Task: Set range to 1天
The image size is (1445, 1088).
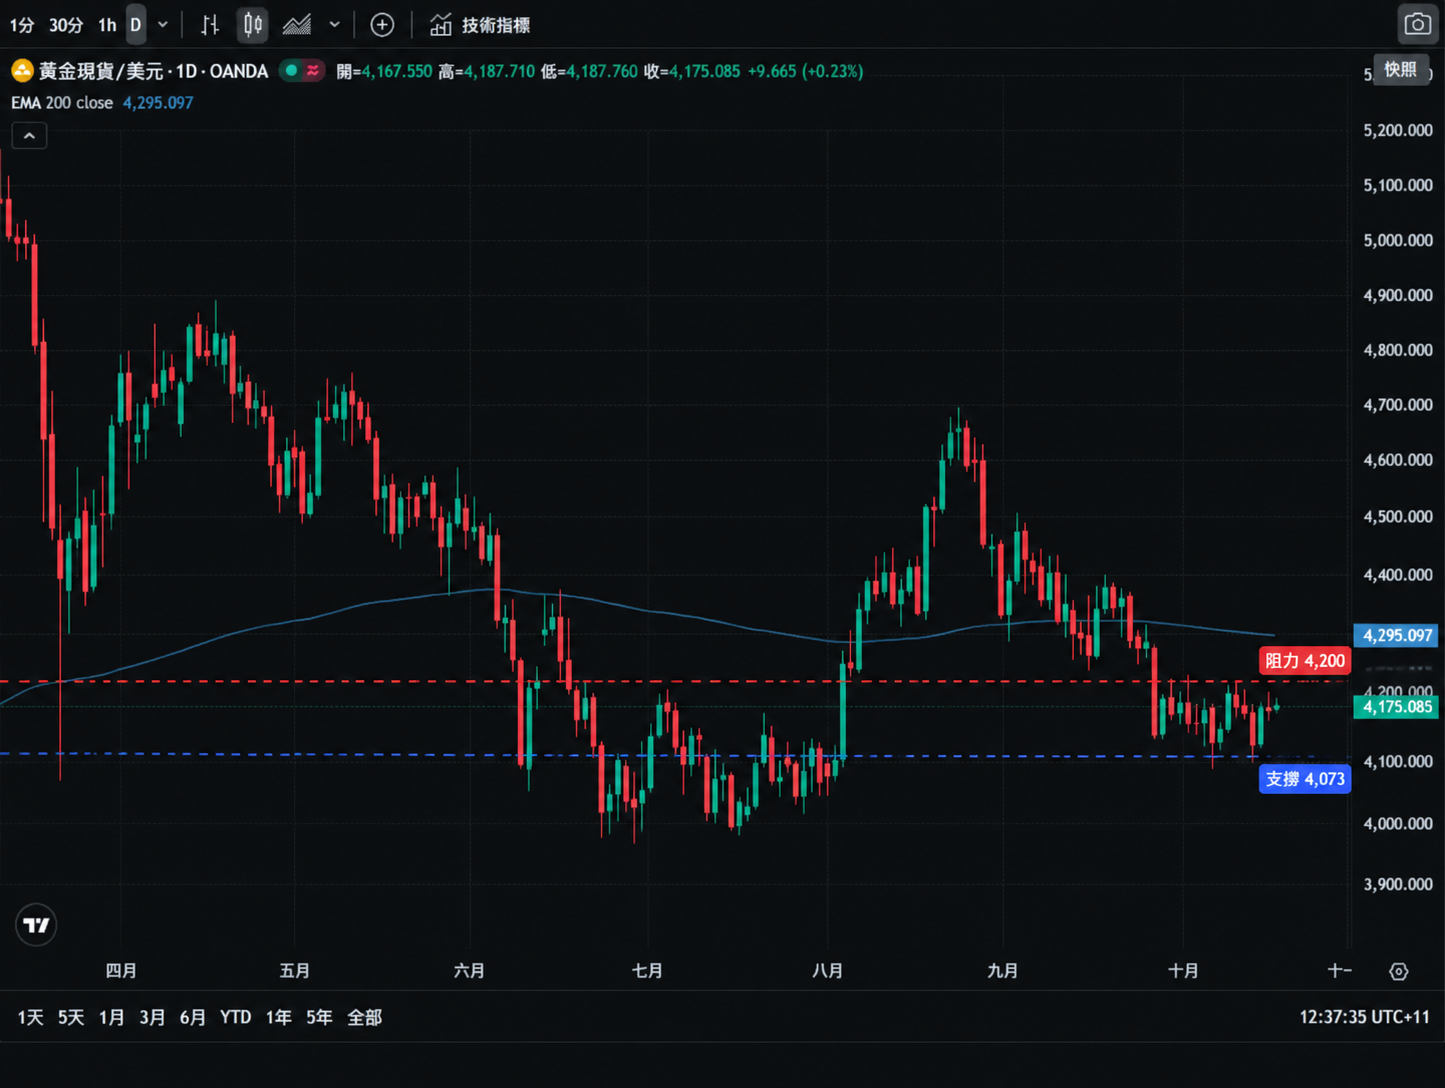Action: [31, 1017]
